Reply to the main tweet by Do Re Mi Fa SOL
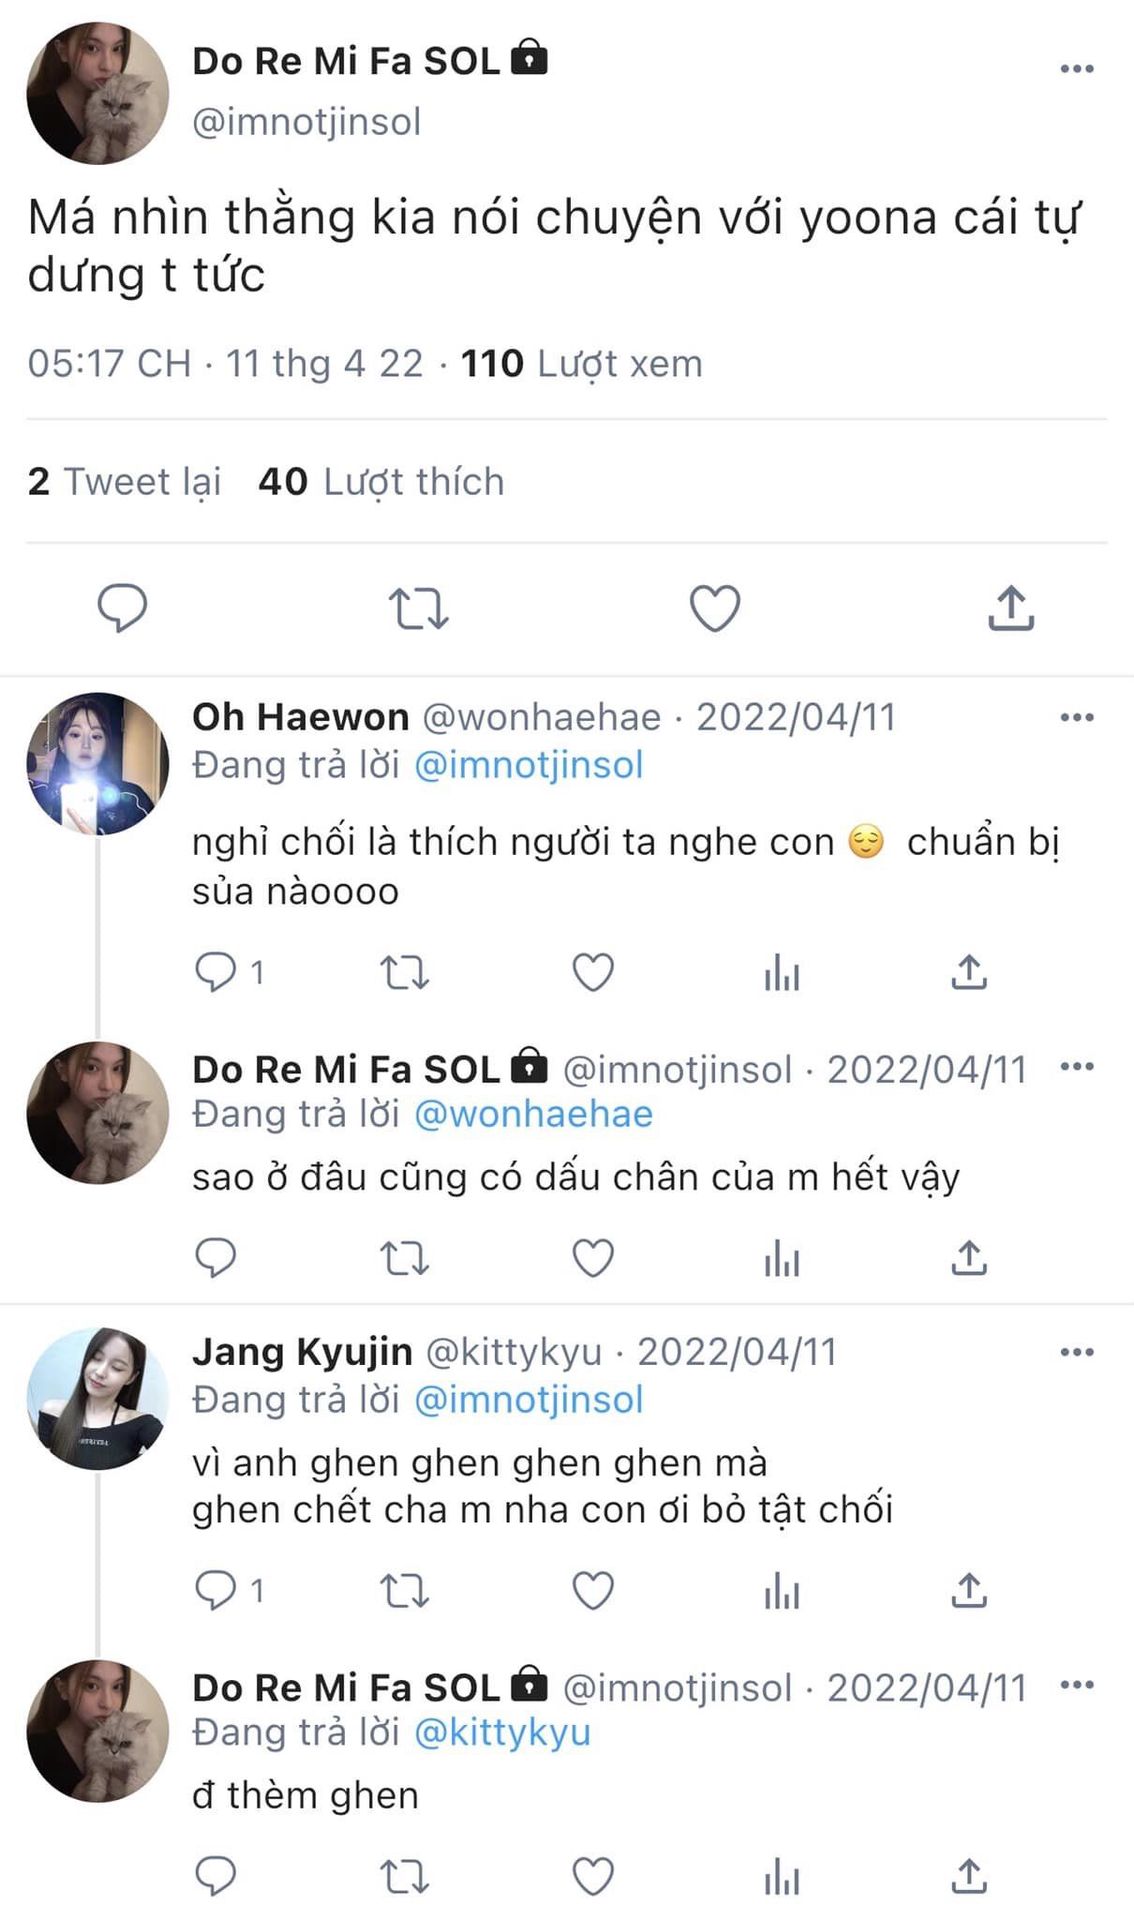The height and width of the screenshot is (1920, 1134). (122, 607)
